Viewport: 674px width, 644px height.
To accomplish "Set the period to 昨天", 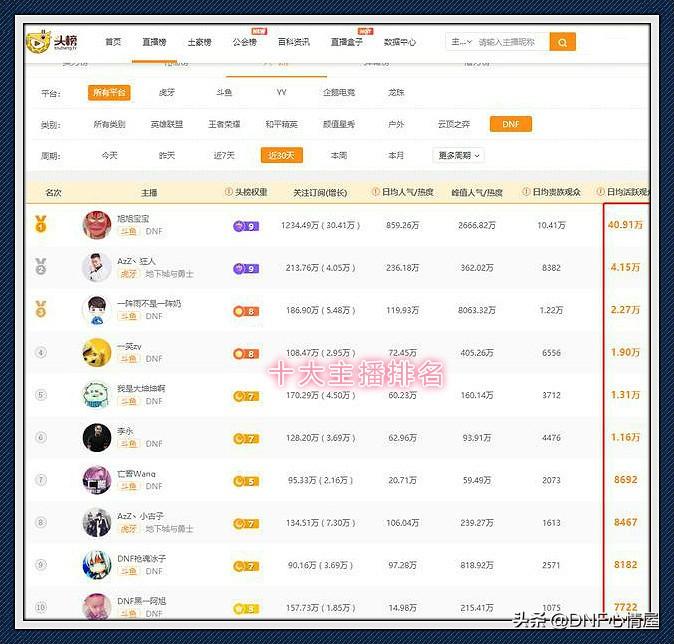I will point(167,155).
